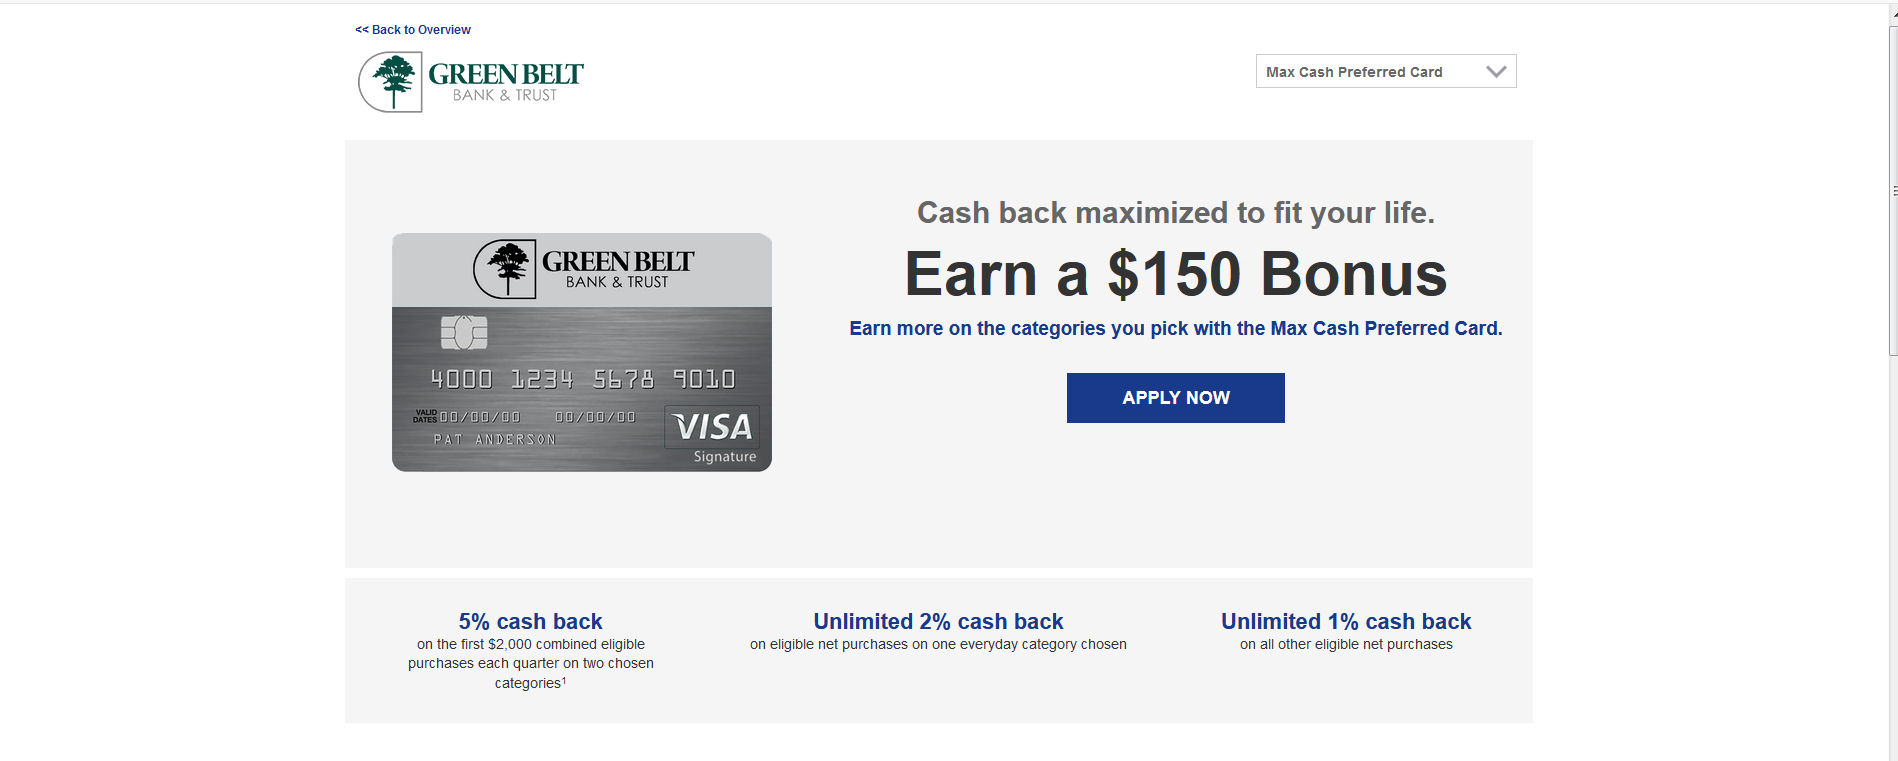Screen dimensions: 1898x761
Task: Click the 'Earn a $150 Bonus' headline
Action: (x=1174, y=275)
